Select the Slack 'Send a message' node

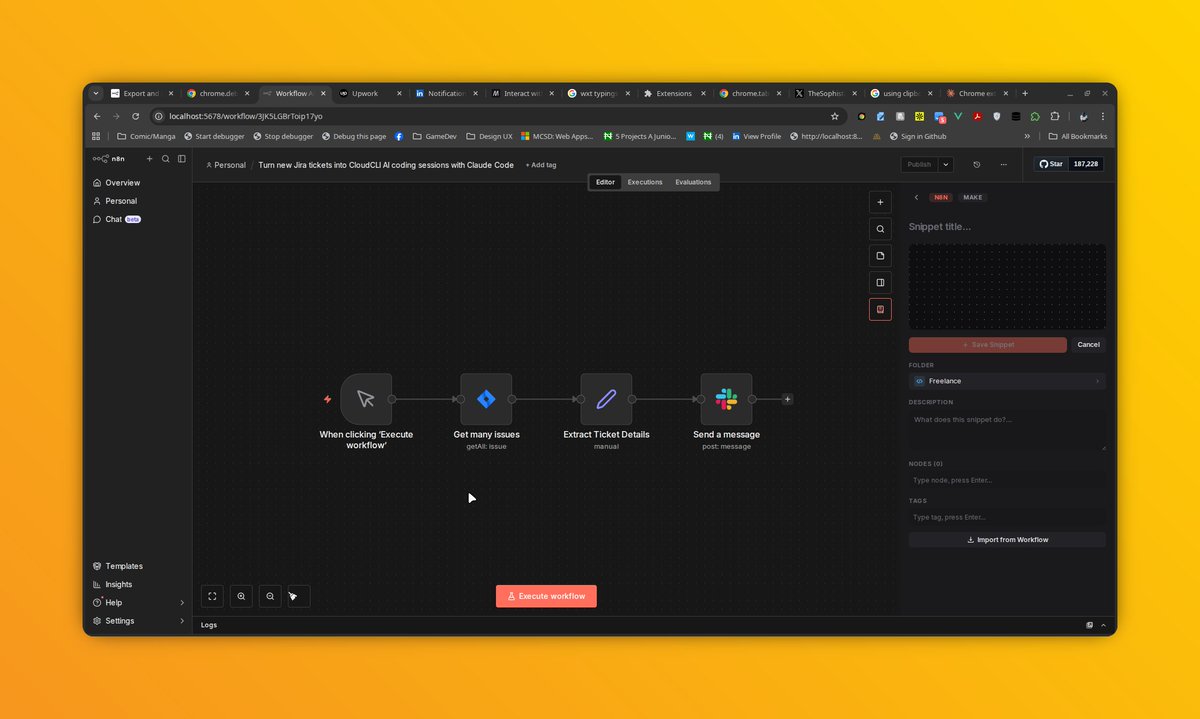click(726, 399)
